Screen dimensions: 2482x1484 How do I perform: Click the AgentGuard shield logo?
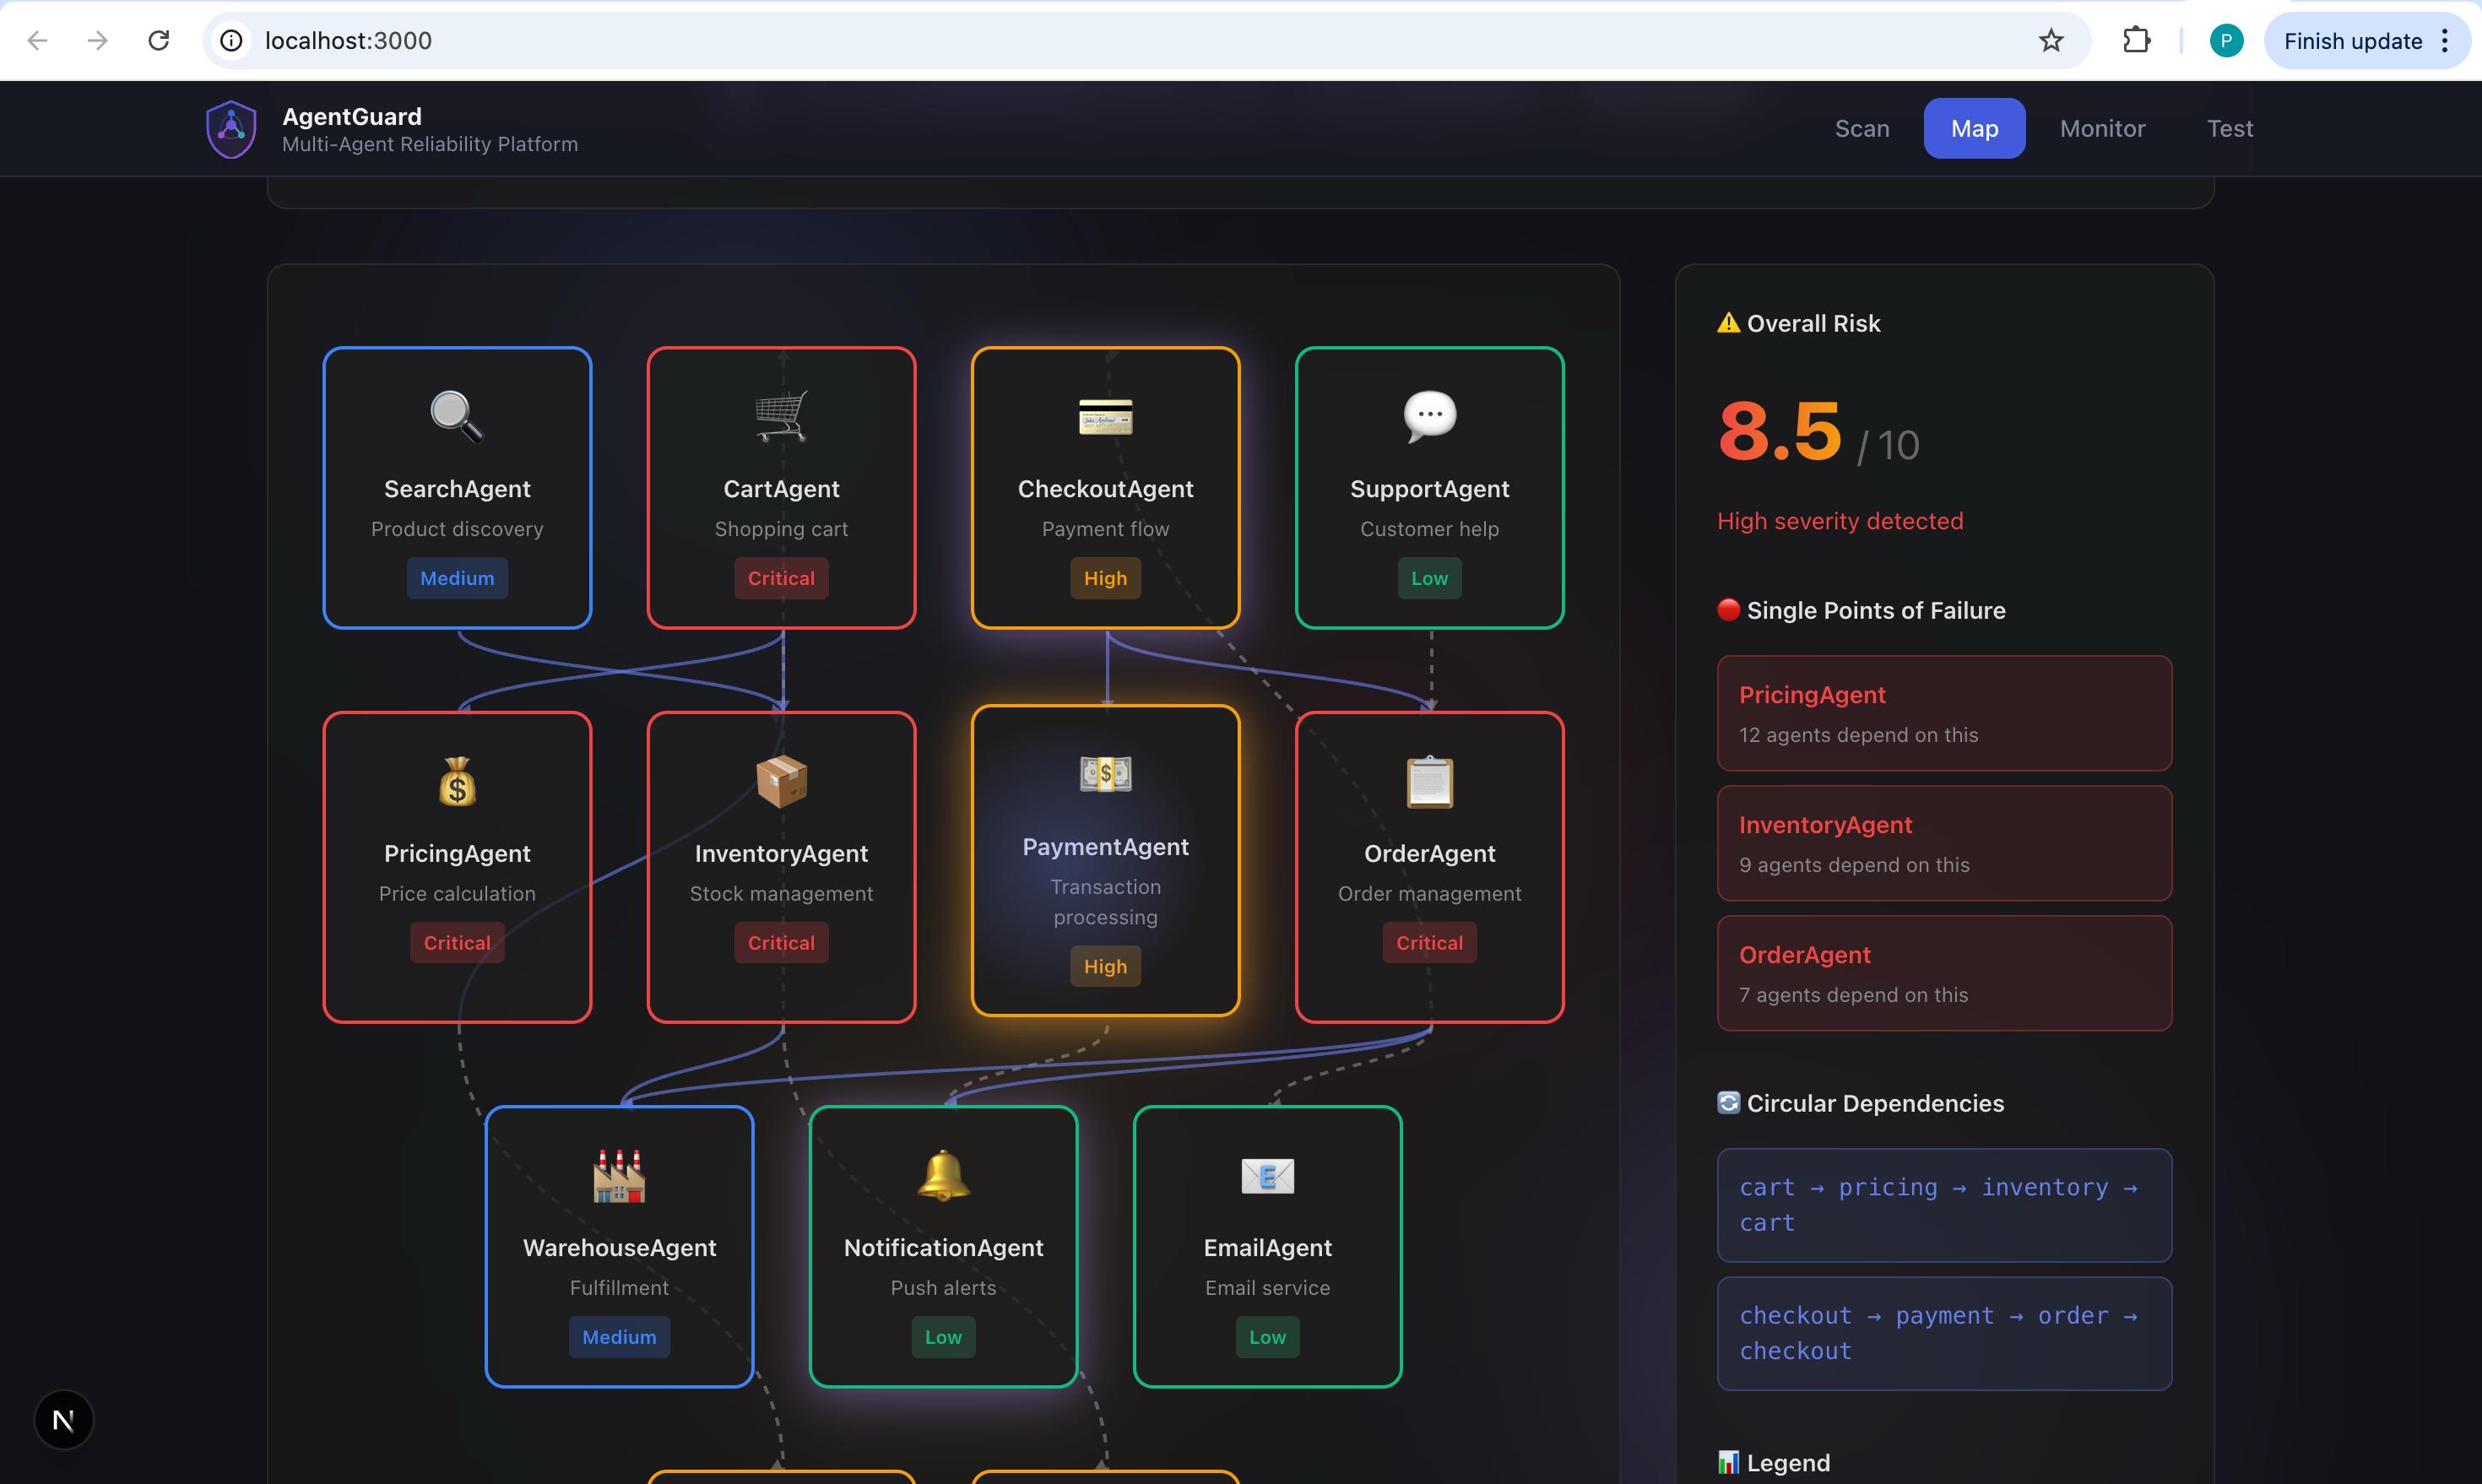point(231,129)
